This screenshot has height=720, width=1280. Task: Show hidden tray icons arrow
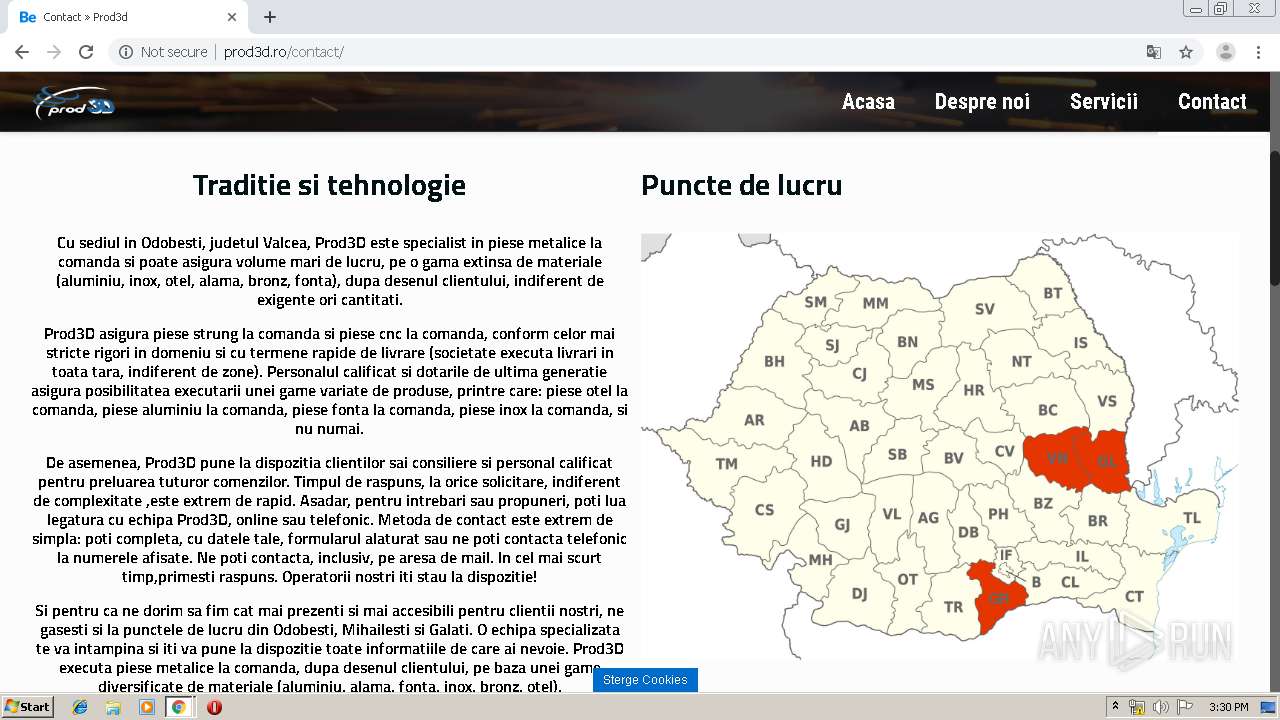coord(1115,707)
